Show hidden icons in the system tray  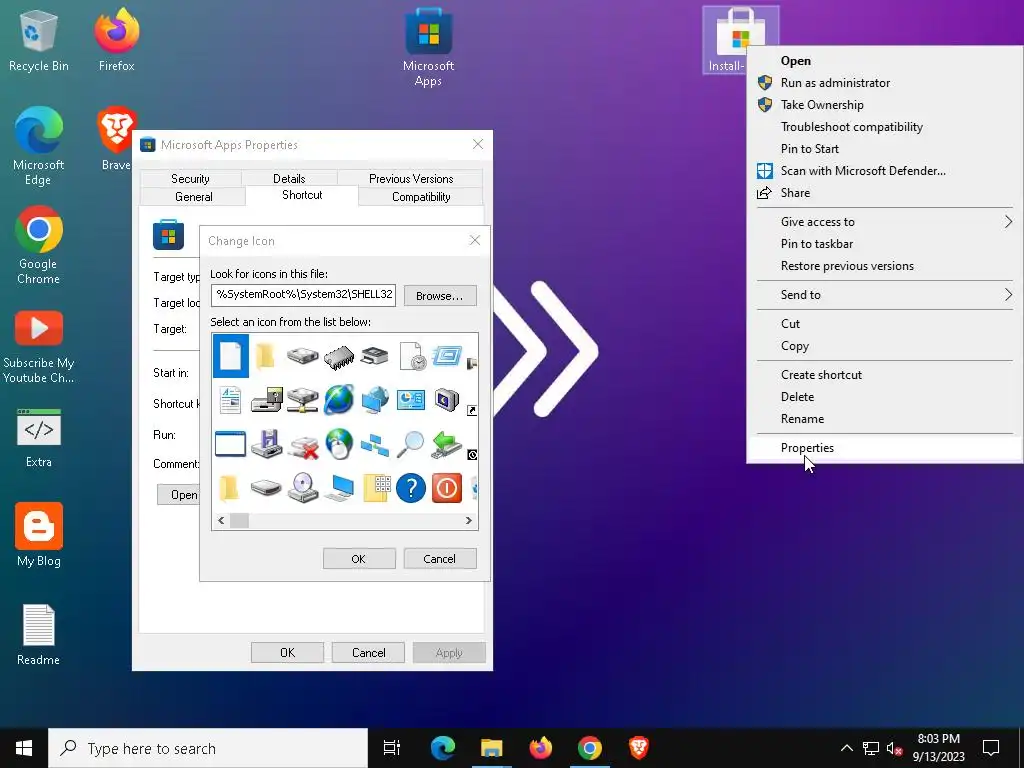coord(846,748)
